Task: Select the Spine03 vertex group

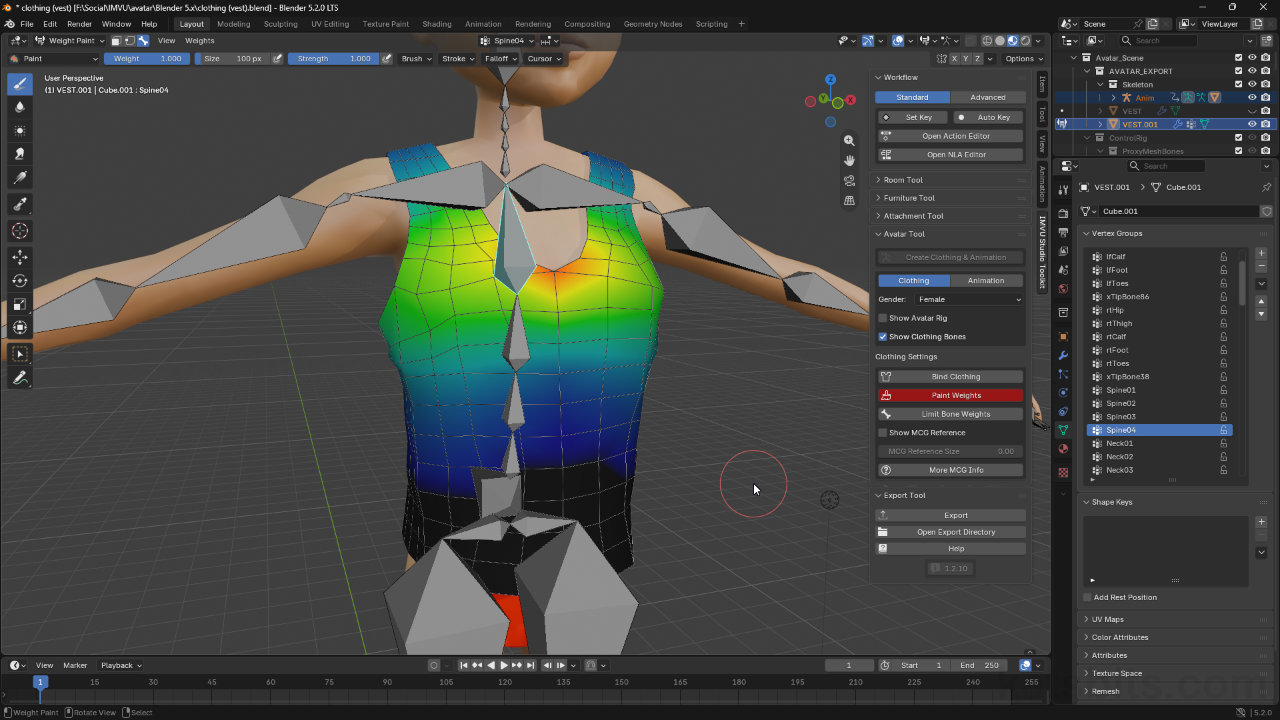Action: pyautogui.click(x=1159, y=416)
